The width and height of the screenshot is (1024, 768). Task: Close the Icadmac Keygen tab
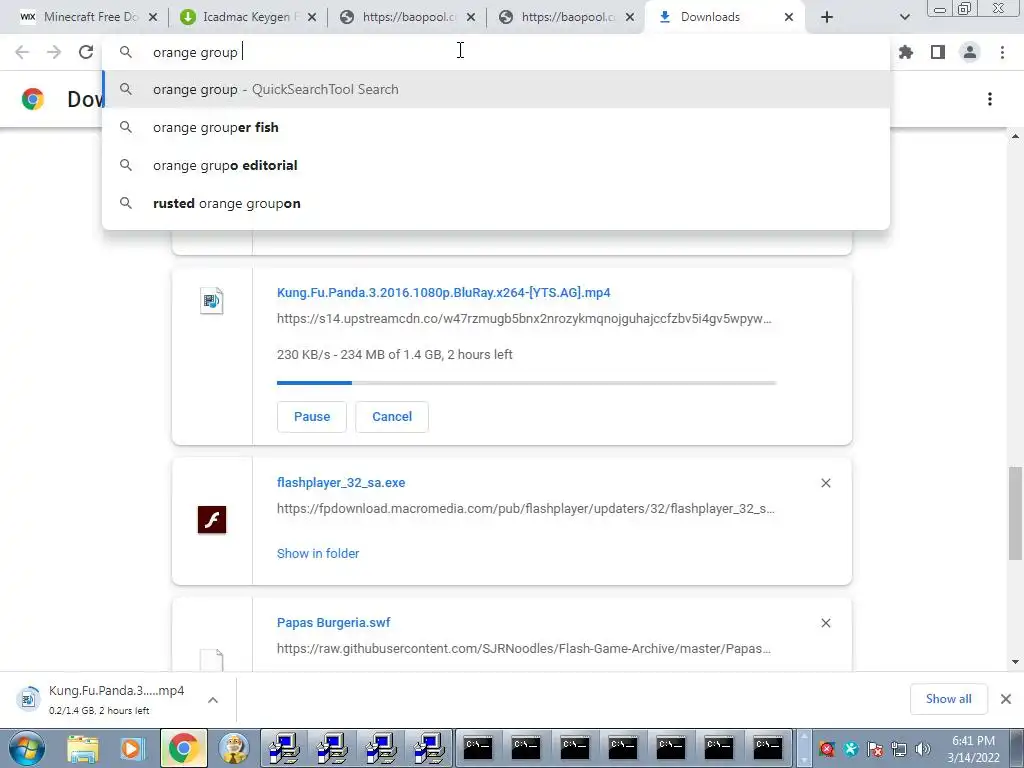(x=312, y=18)
